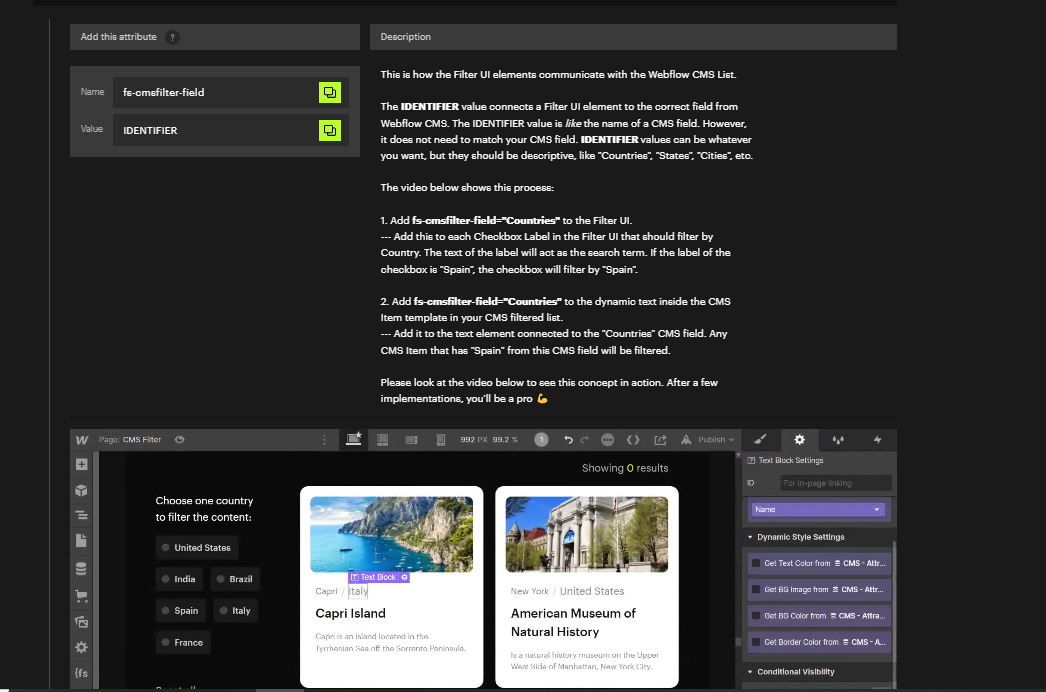Select the France filter radio
The height and width of the screenshot is (692, 1046).
[x=165, y=642]
